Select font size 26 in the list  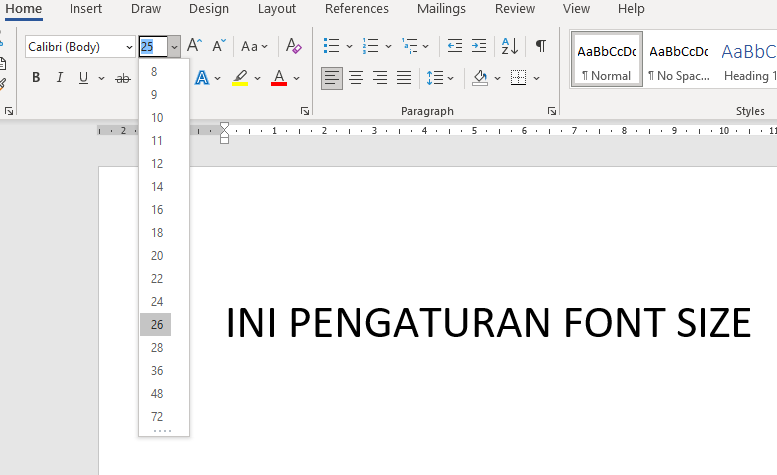[x=156, y=324]
